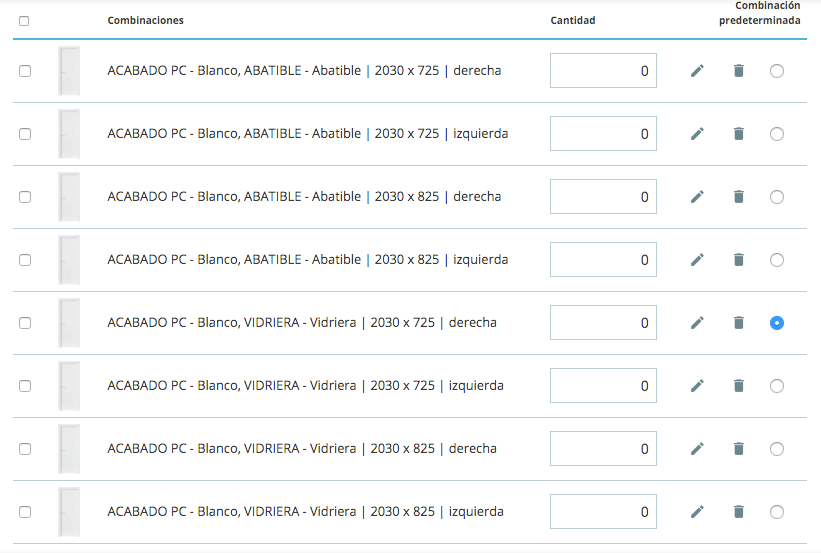The height and width of the screenshot is (553, 821).
Task: Edit the Abatible 2030 x 825 derecha combination
Action: (x=697, y=196)
